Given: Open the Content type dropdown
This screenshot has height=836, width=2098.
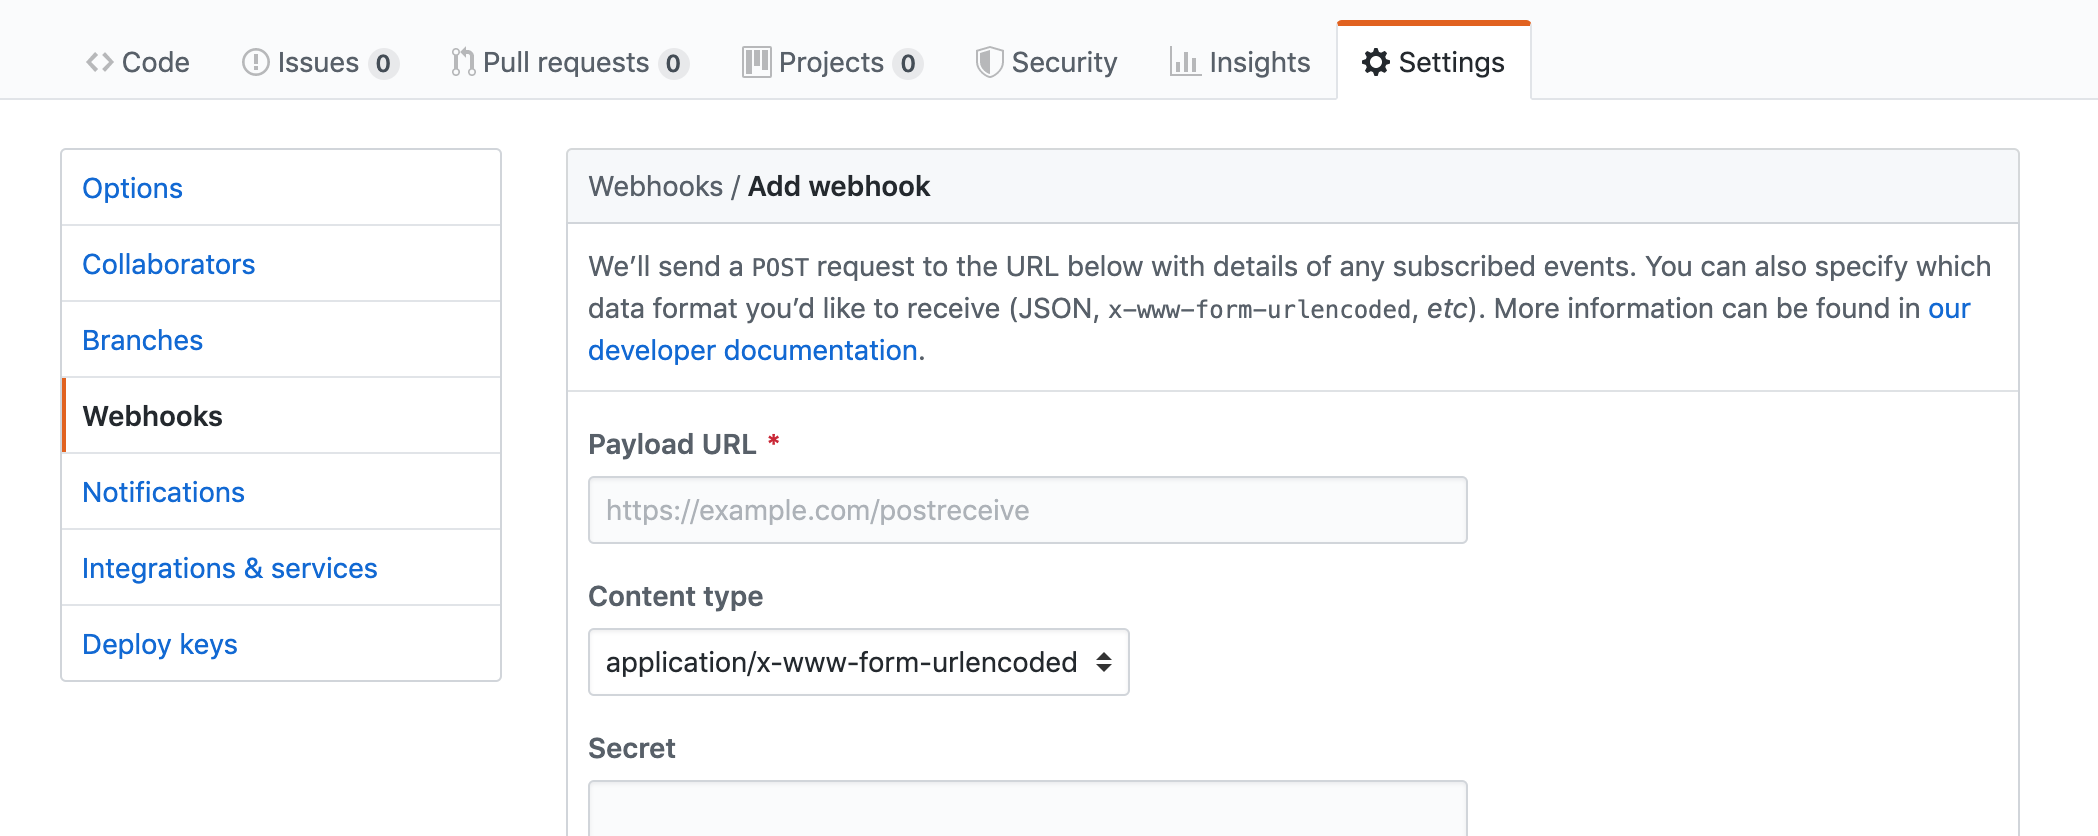Looking at the screenshot, I should [x=858, y=662].
